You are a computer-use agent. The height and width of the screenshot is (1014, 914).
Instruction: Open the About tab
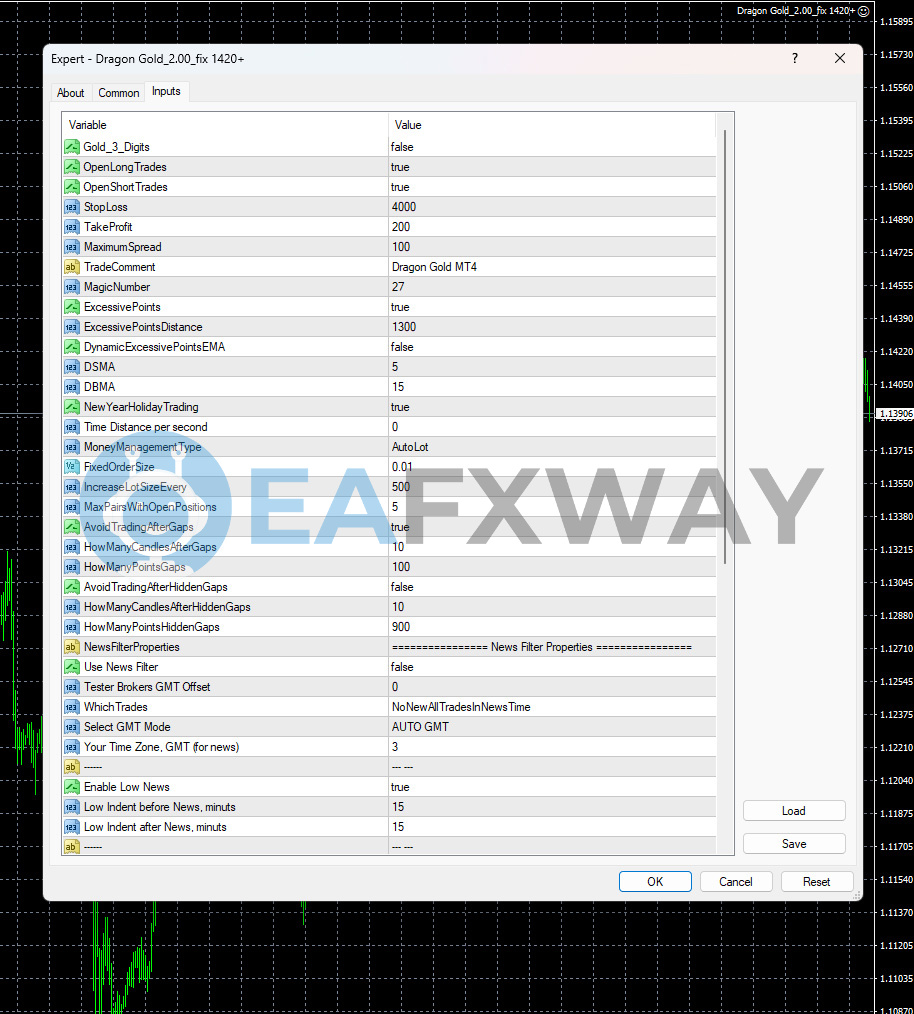coord(70,92)
